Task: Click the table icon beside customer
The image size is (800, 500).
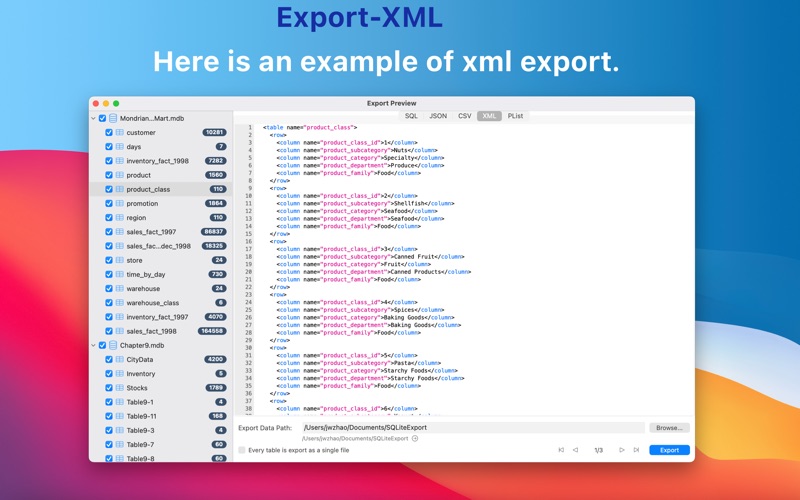Action: tap(119, 132)
